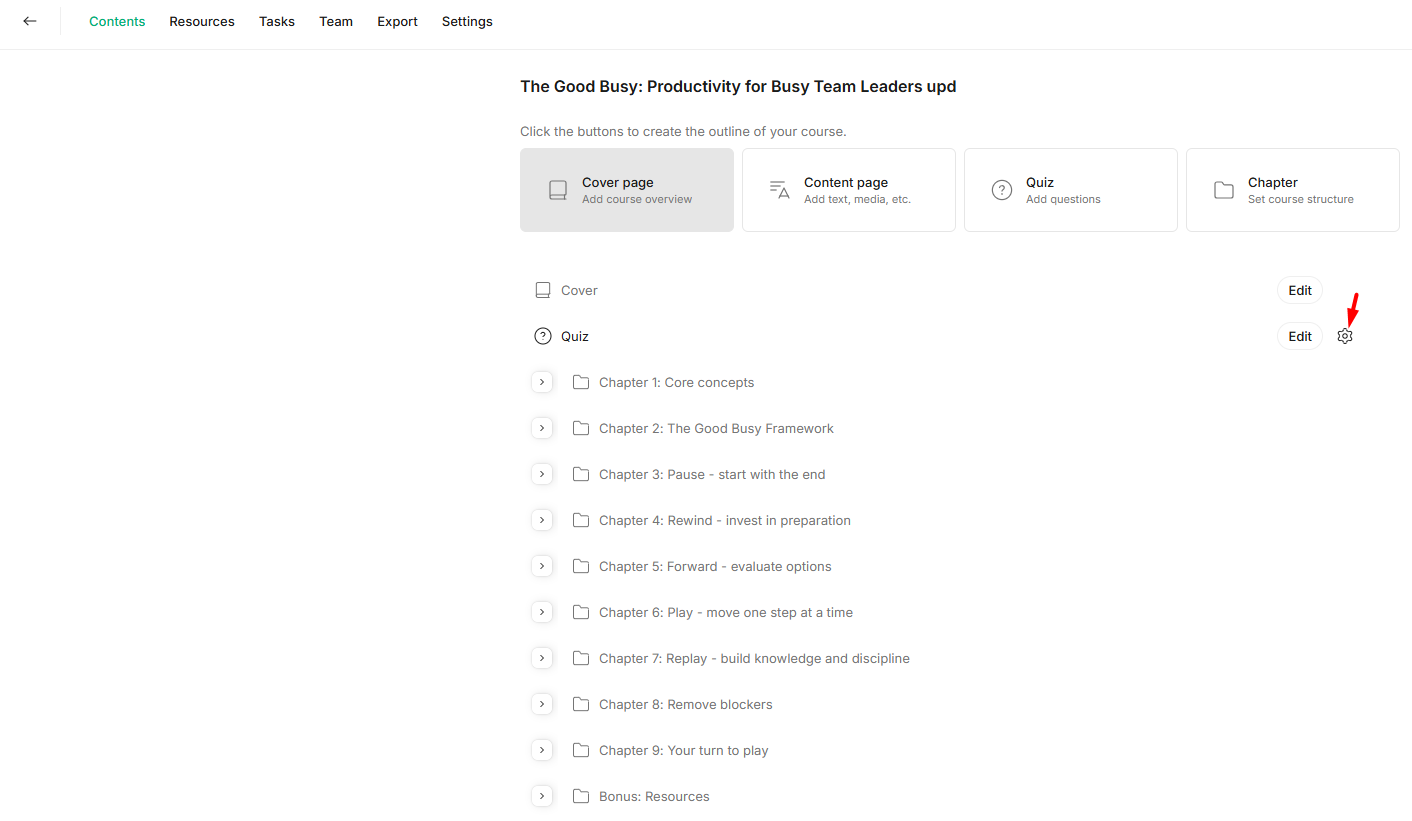
Task: Click the Cover book icon in outline
Action: click(x=543, y=290)
